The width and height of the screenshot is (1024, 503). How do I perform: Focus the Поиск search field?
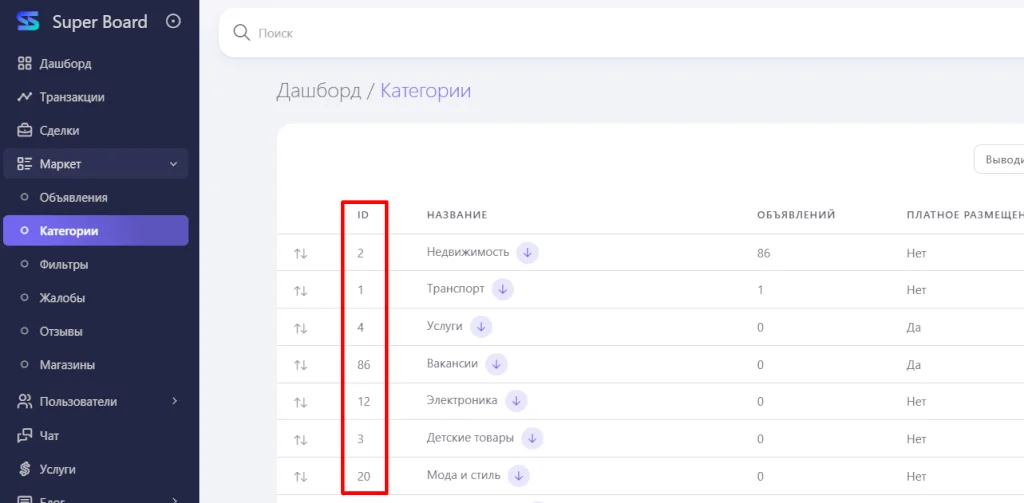[600, 33]
